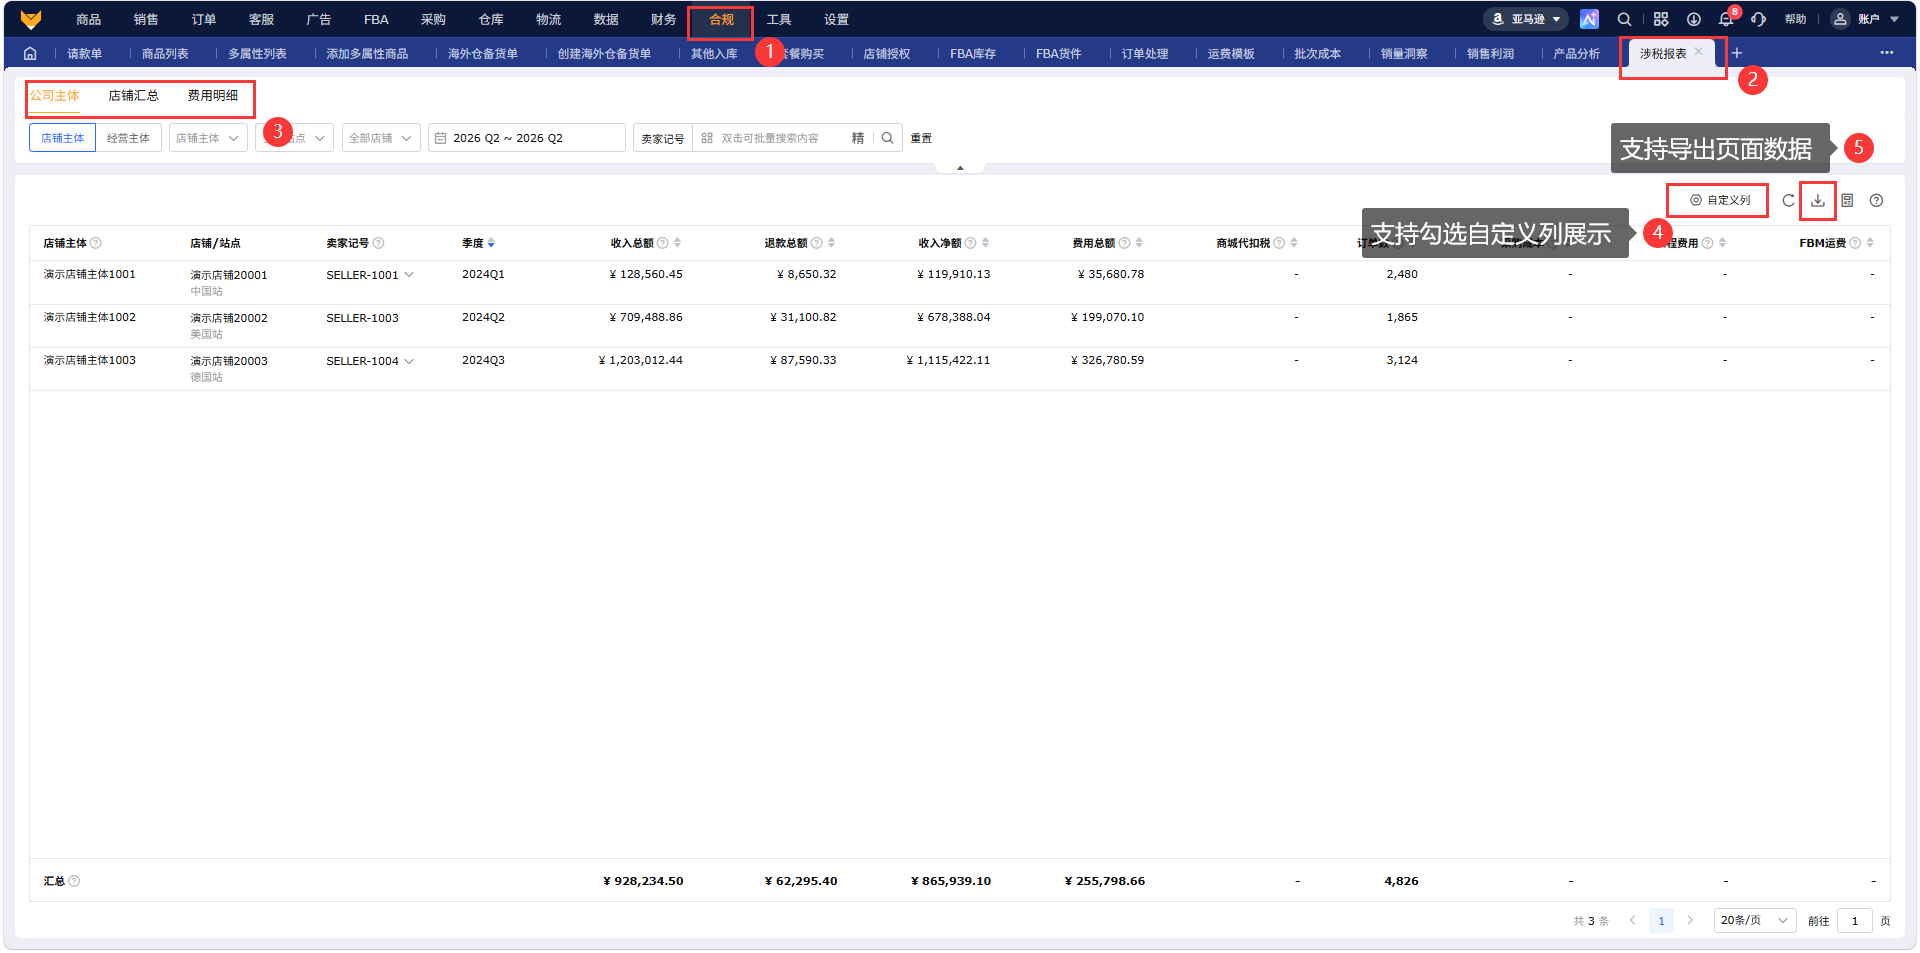This screenshot has height=953, width=1920.
Task: Switch to the 费用明细 tab
Action: click(213, 96)
